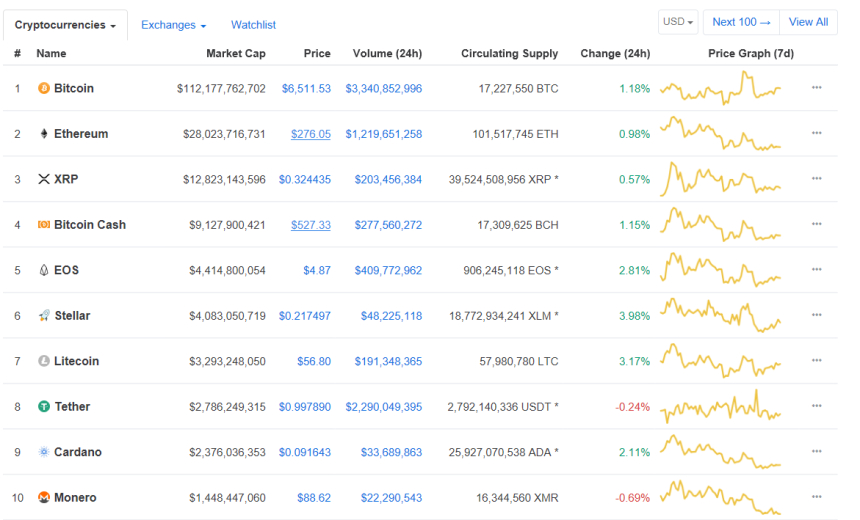Screen dimensions: 860x520
Task: Go to the Watchlist tab
Action: (x=253, y=25)
